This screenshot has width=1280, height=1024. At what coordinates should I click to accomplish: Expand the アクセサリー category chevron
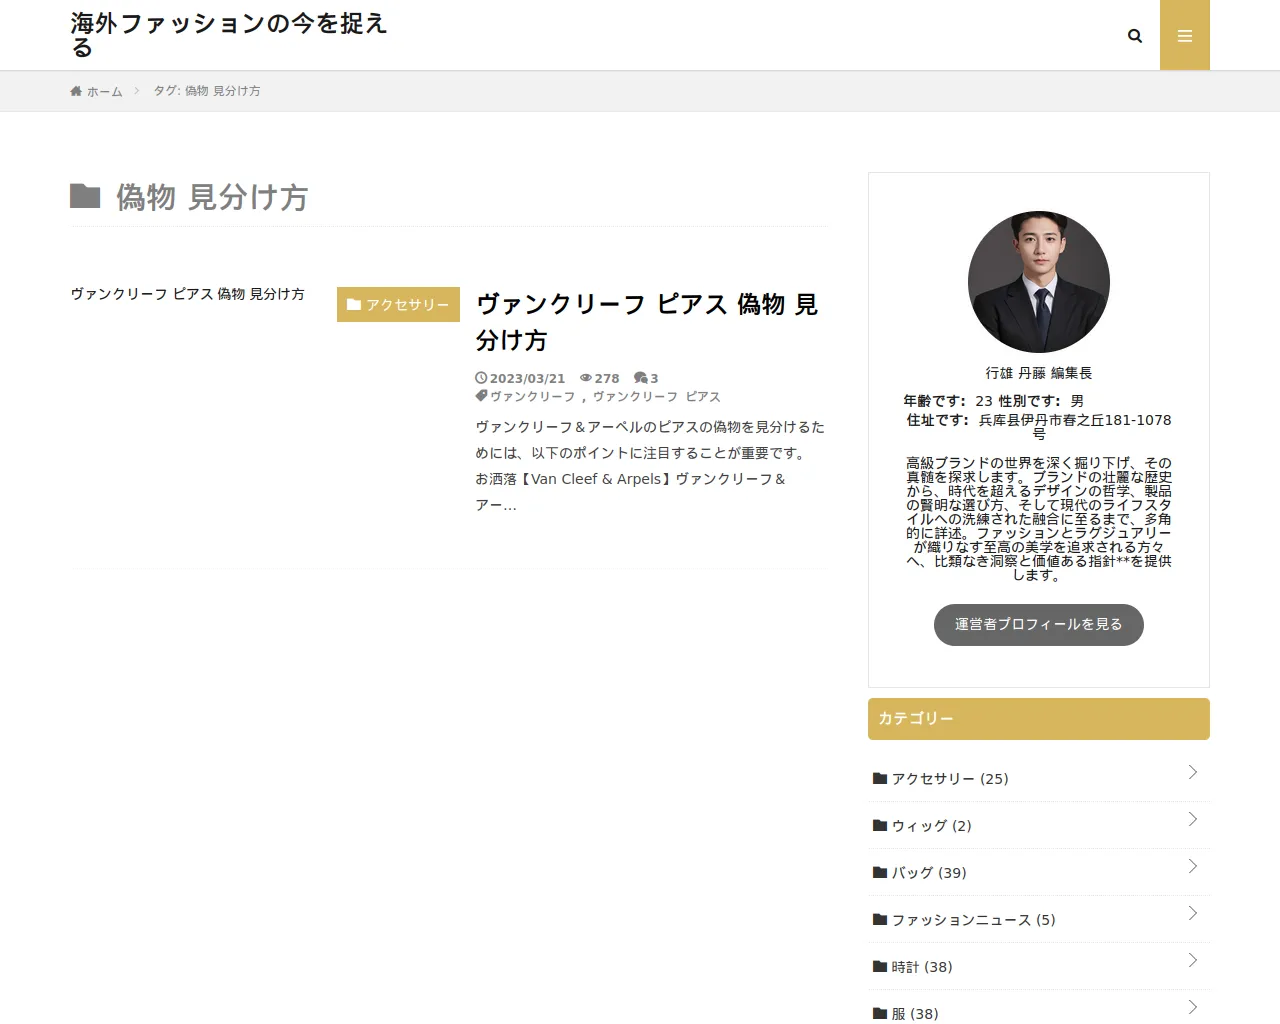click(1192, 772)
